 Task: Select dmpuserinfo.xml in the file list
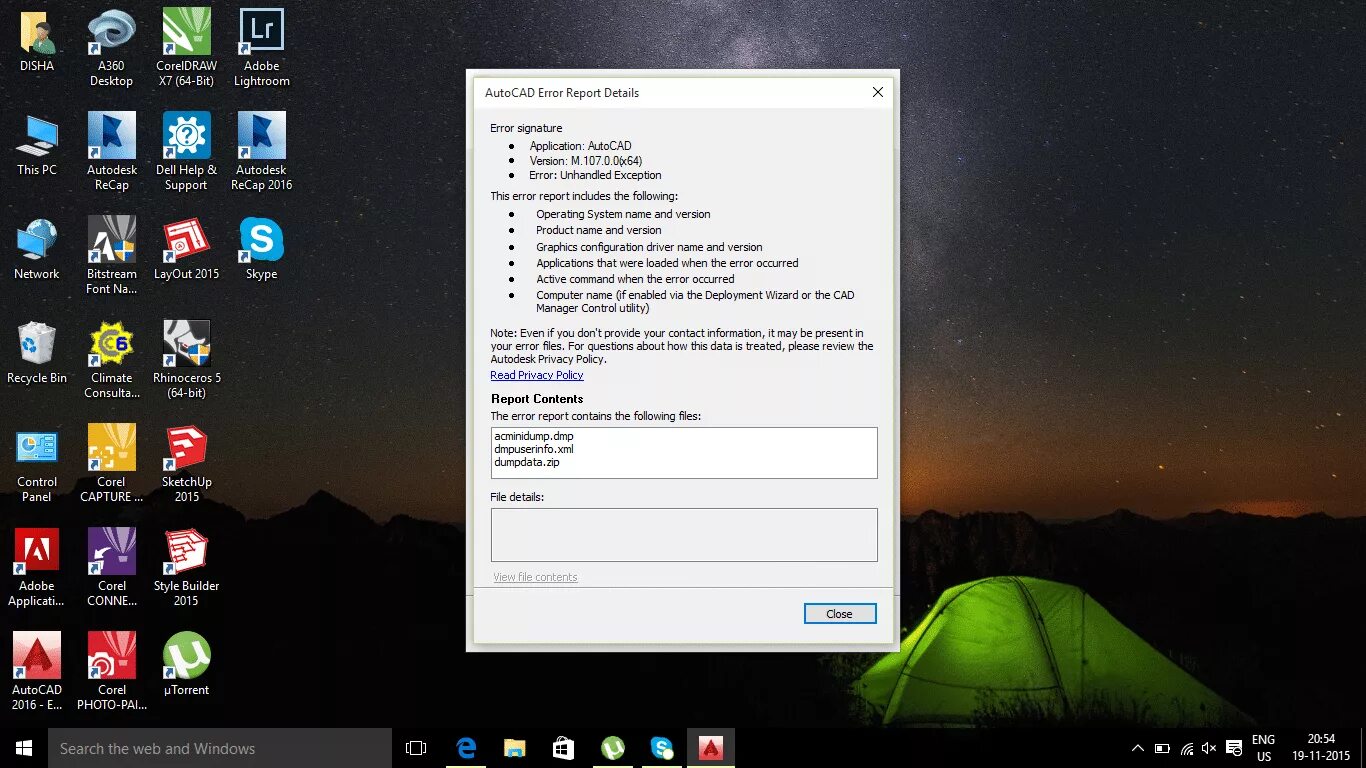[x=534, y=449]
